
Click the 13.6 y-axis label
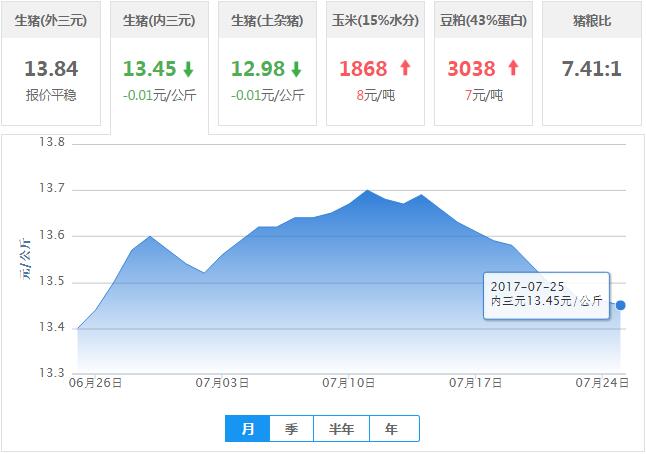point(52,235)
